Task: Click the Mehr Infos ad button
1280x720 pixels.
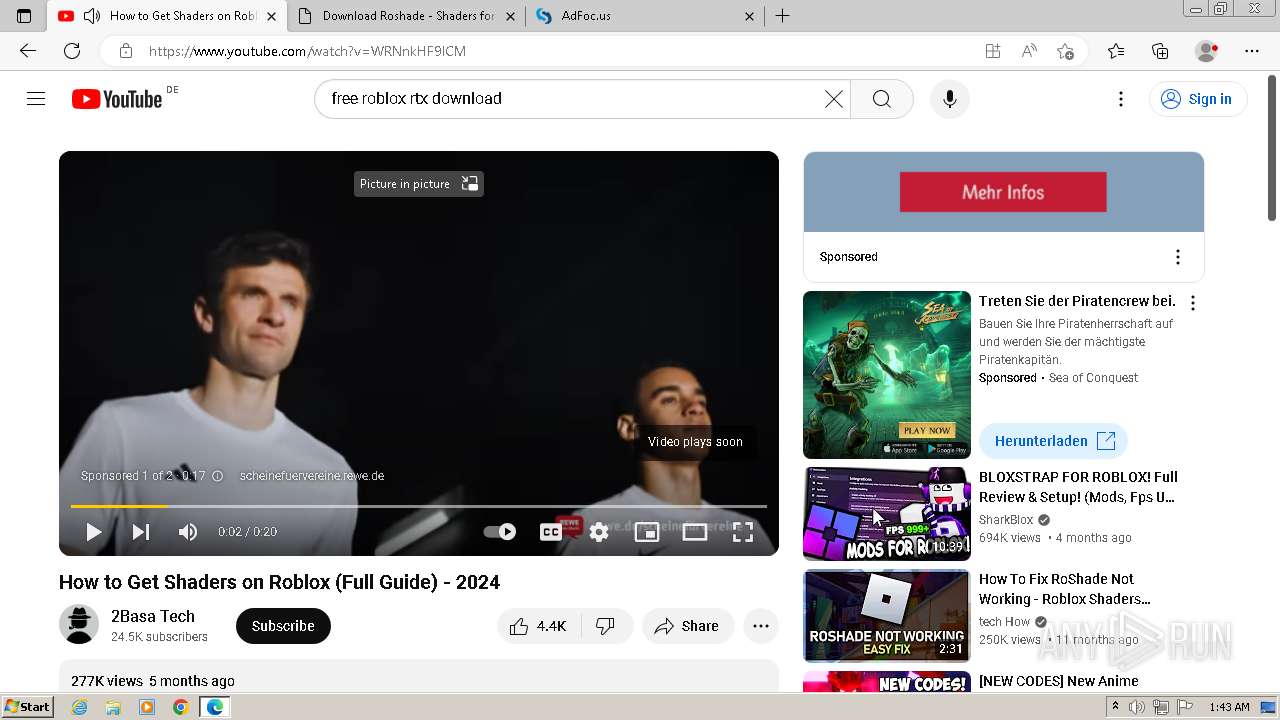Action: 1003,192
